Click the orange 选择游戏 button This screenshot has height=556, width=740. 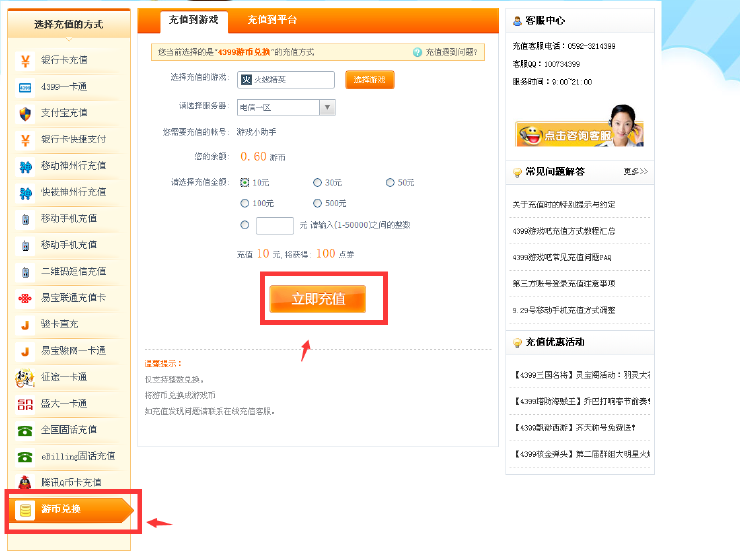click(370, 80)
